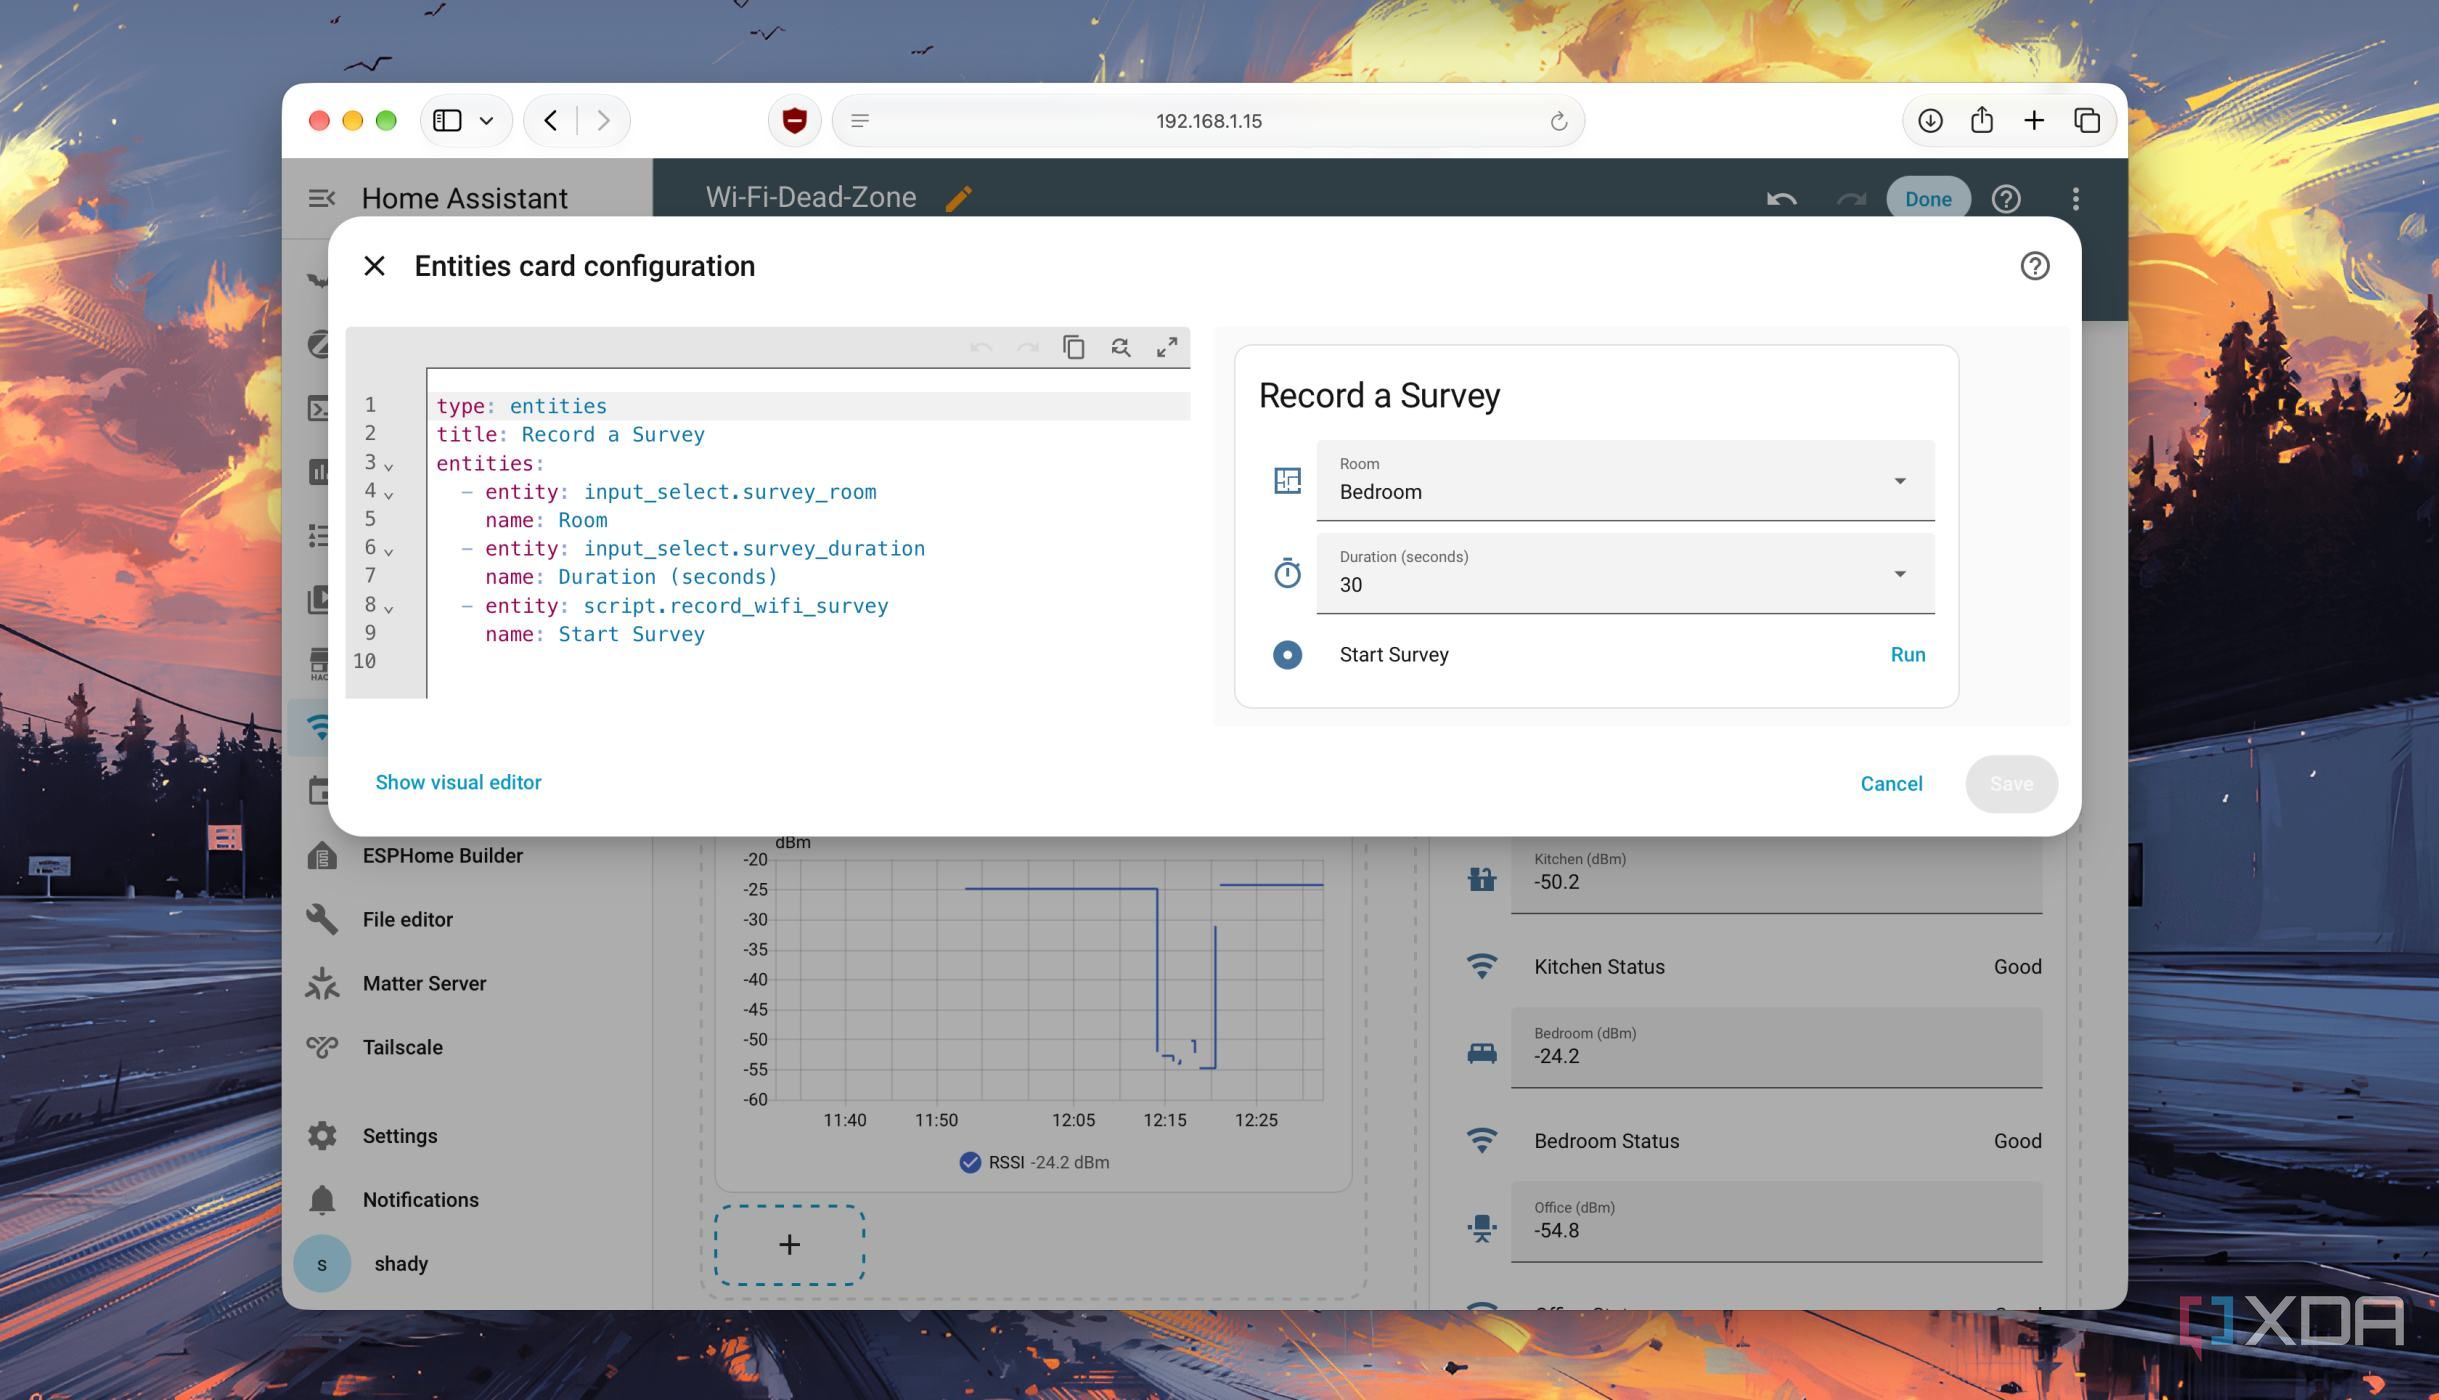Copy the YAML code to clipboard

[x=1073, y=347]
